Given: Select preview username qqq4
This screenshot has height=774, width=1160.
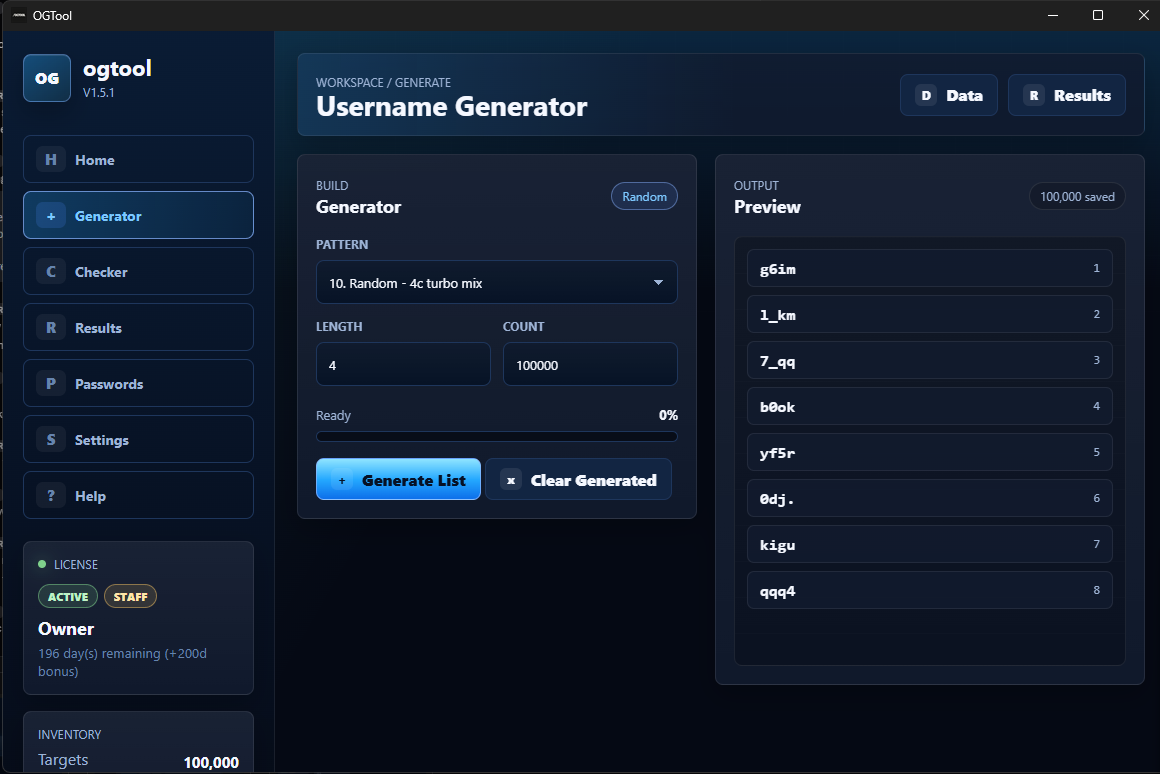Looking at the screenshot, I should pos(929,590).
